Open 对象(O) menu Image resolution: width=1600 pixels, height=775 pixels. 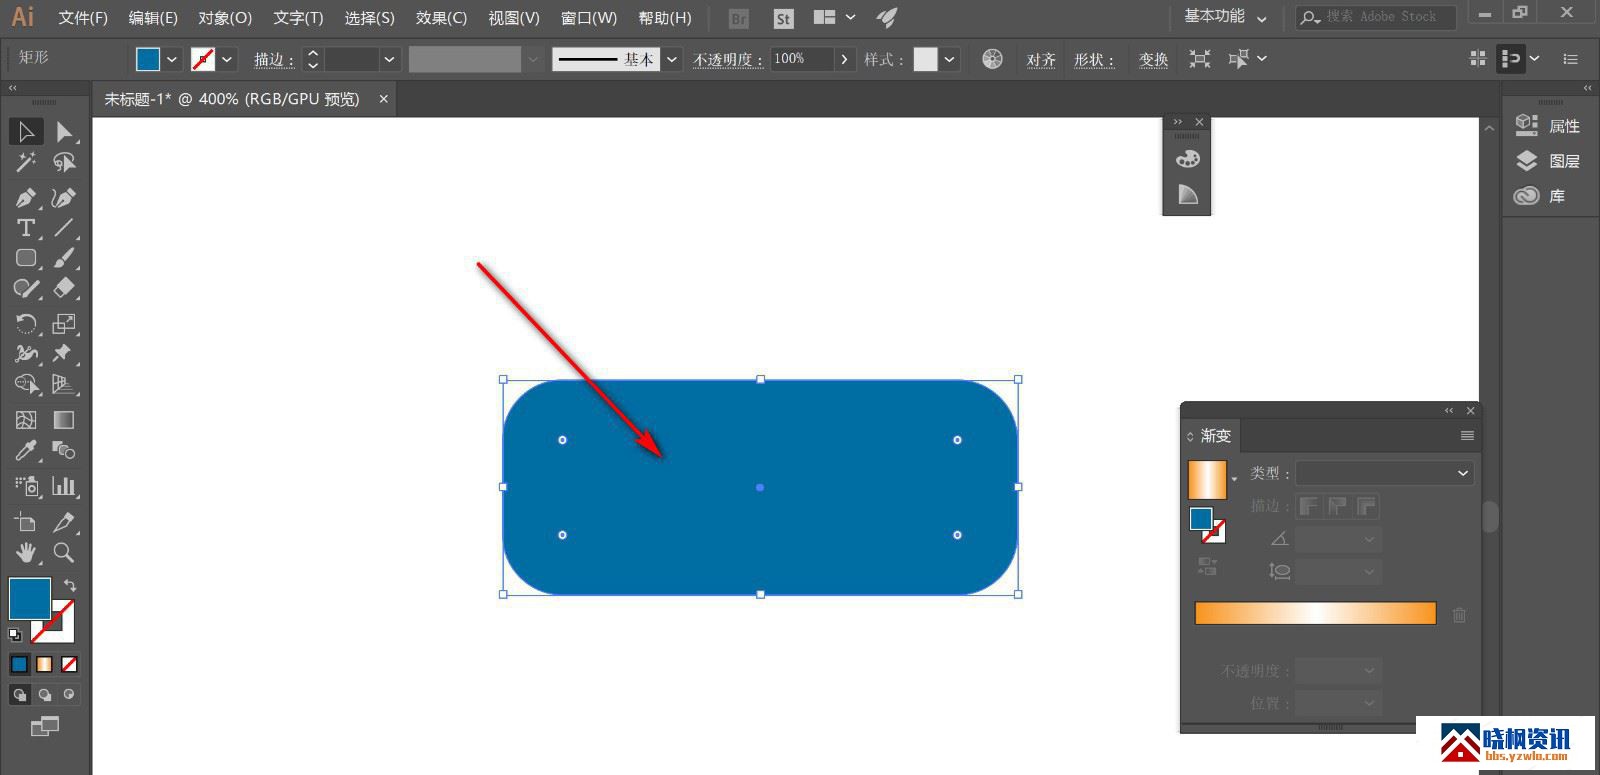coord(225,18)
